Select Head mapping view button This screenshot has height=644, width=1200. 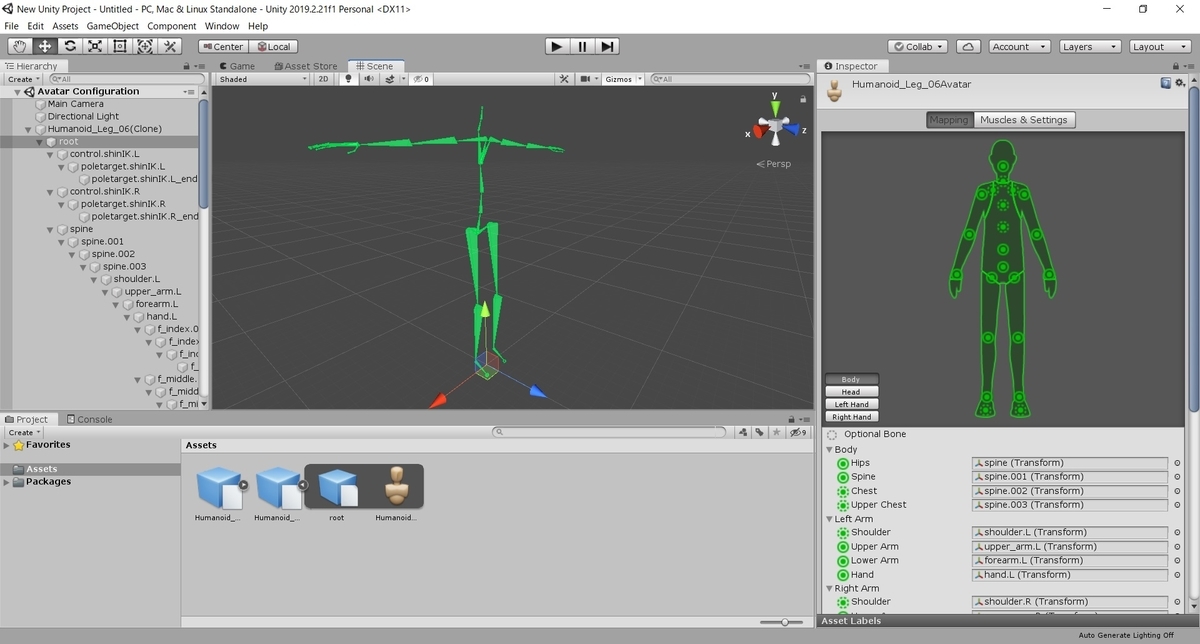851,392
